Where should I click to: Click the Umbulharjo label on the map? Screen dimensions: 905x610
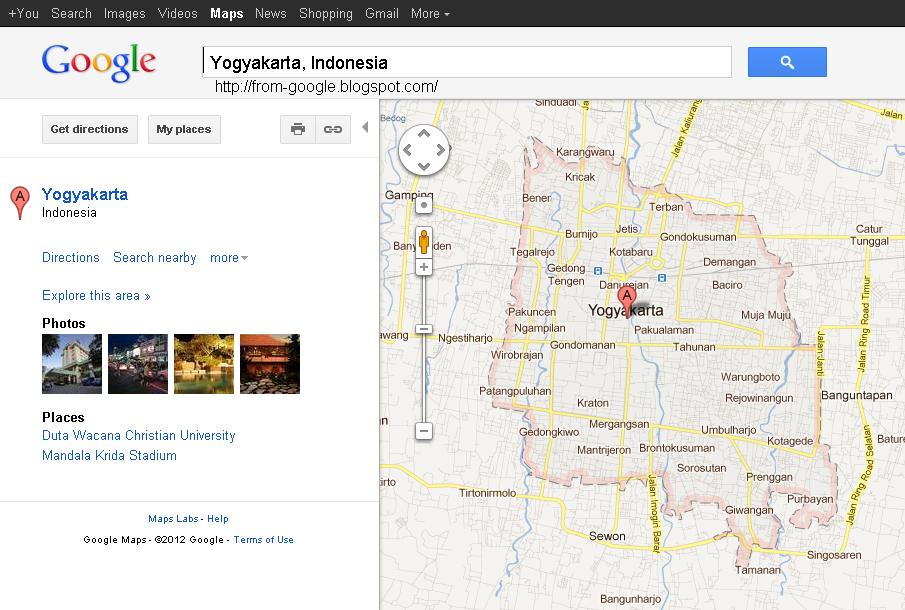pyautogui.click(x=728, y=430)
